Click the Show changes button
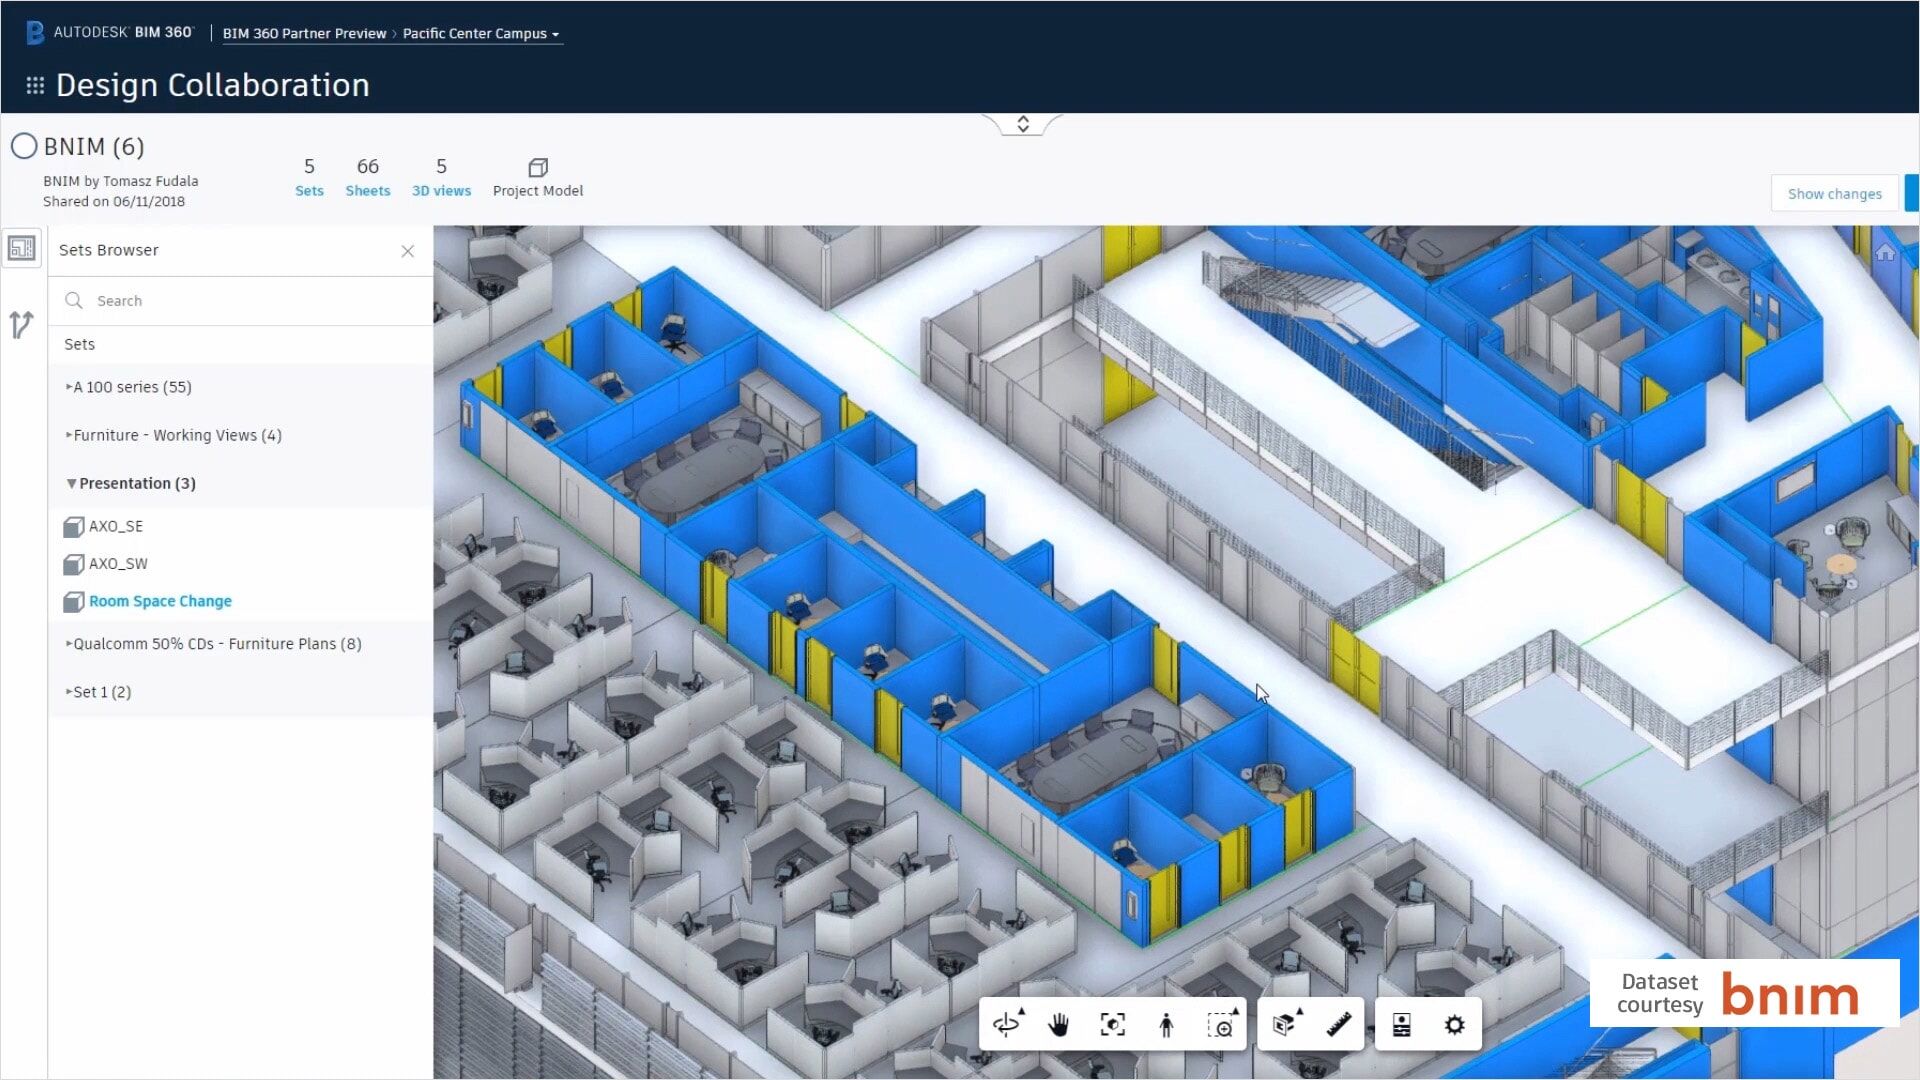The width and height of the screenshot is (1920, 1080). coord(1834,193)
